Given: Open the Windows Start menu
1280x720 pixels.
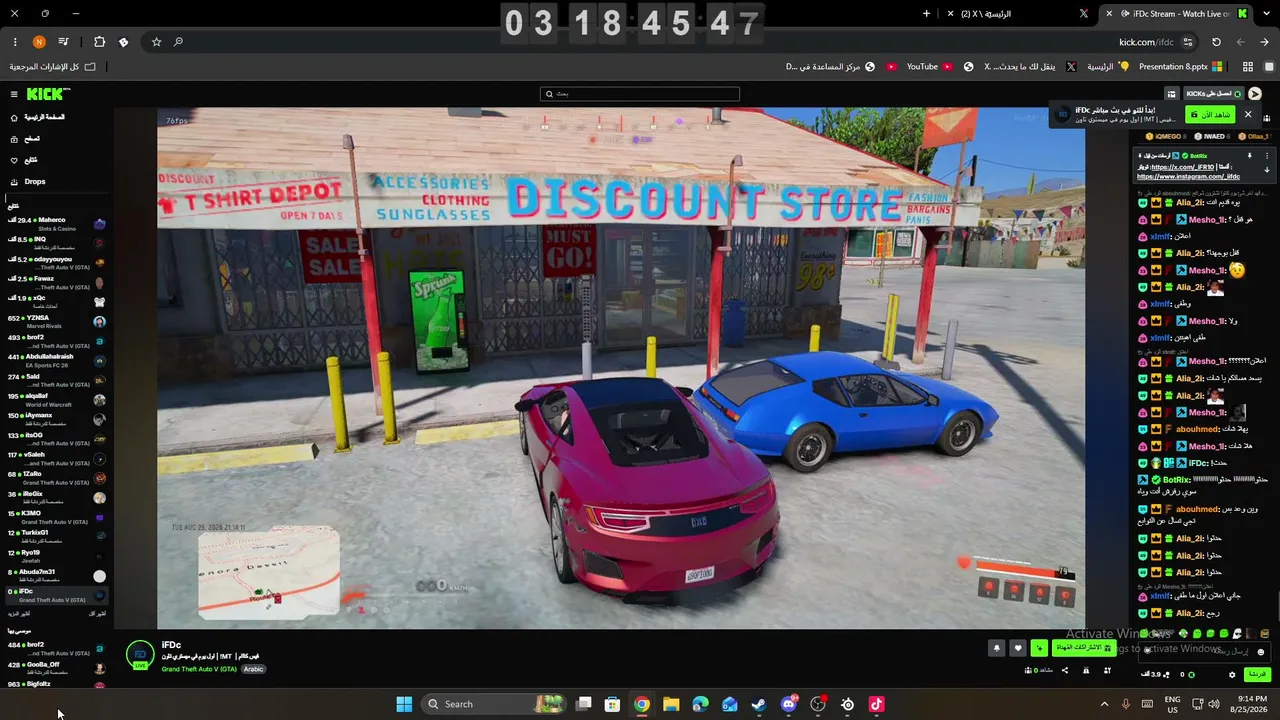Looking at the screenshot, I should 404,704.
